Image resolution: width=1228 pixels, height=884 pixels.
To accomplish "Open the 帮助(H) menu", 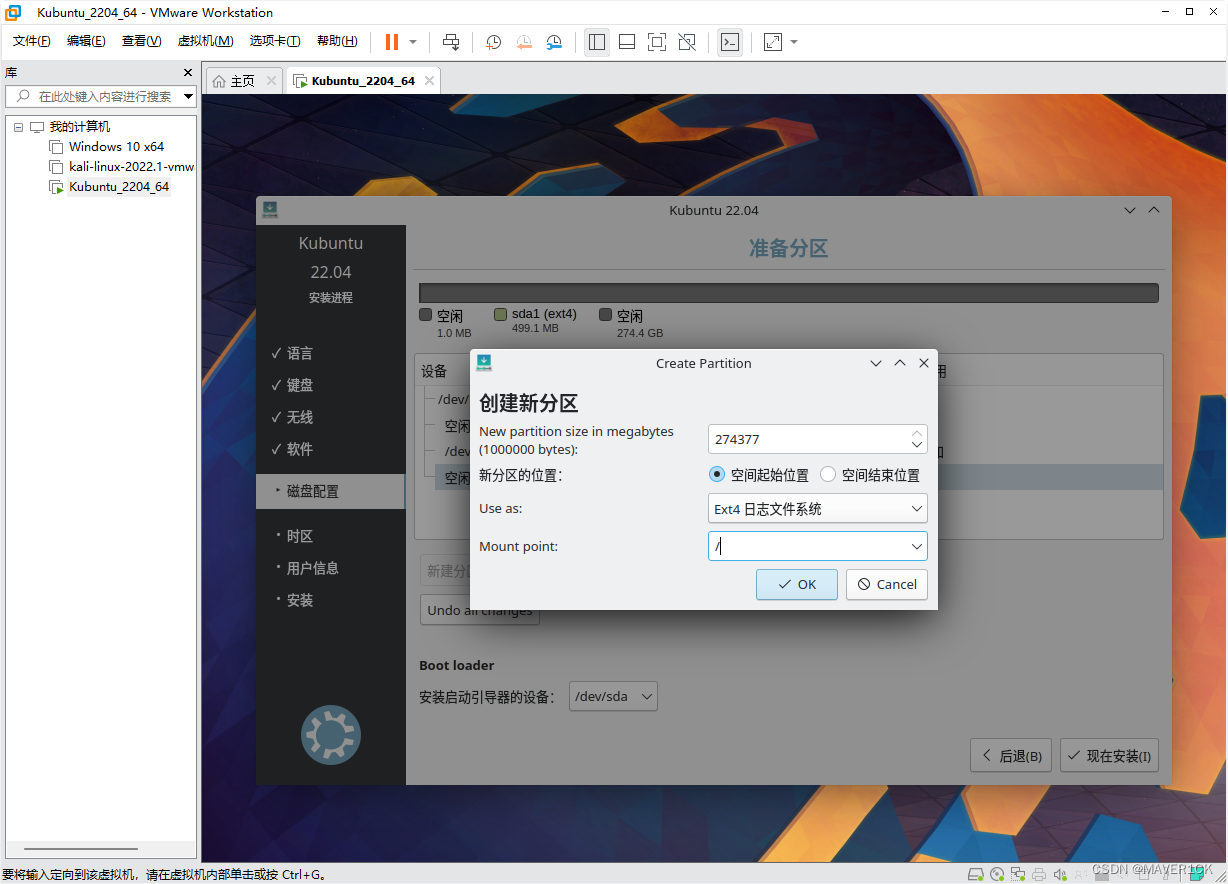I will click(x=337, y=41).
